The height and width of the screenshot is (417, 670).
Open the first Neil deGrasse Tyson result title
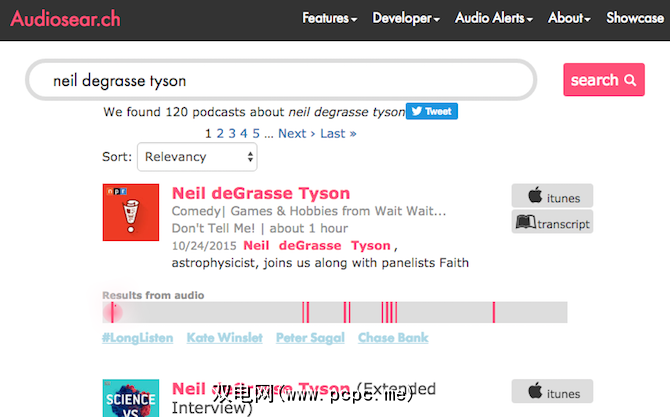point(261,193)
